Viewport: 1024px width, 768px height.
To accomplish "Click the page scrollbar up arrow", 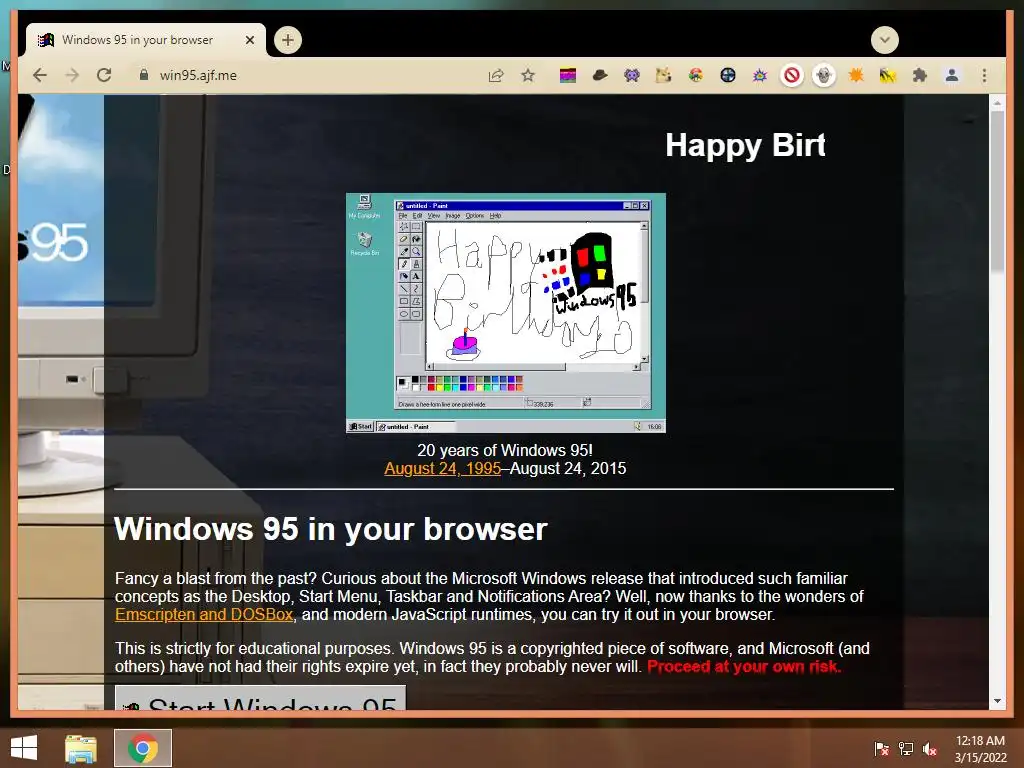I will pyautogui.click(x=997, y=103).
